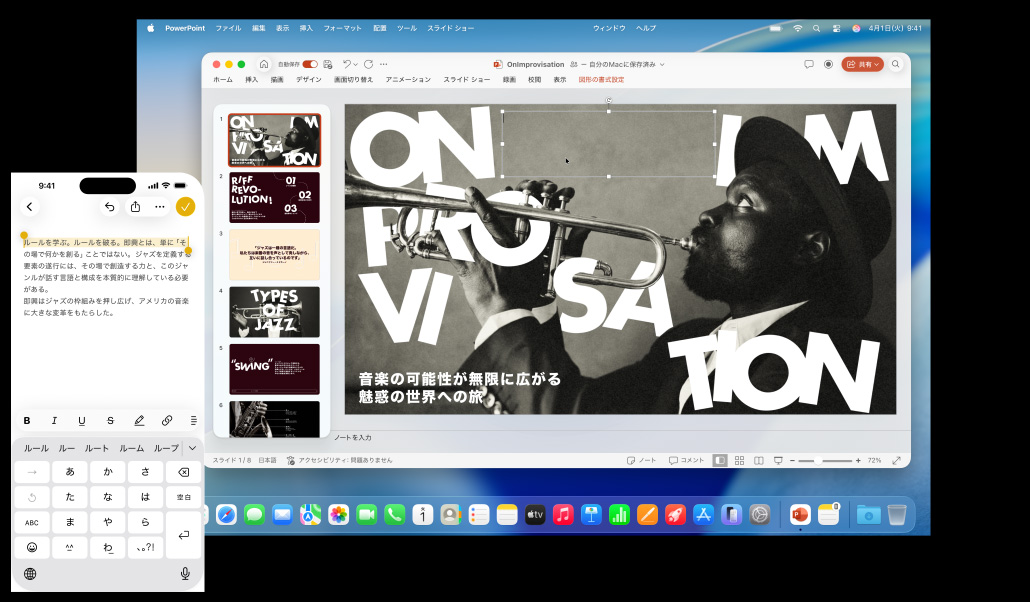Screen dimensions: 1030x602
Task: Toggle underline formatting on the phone
Action: tap(82, 421)
